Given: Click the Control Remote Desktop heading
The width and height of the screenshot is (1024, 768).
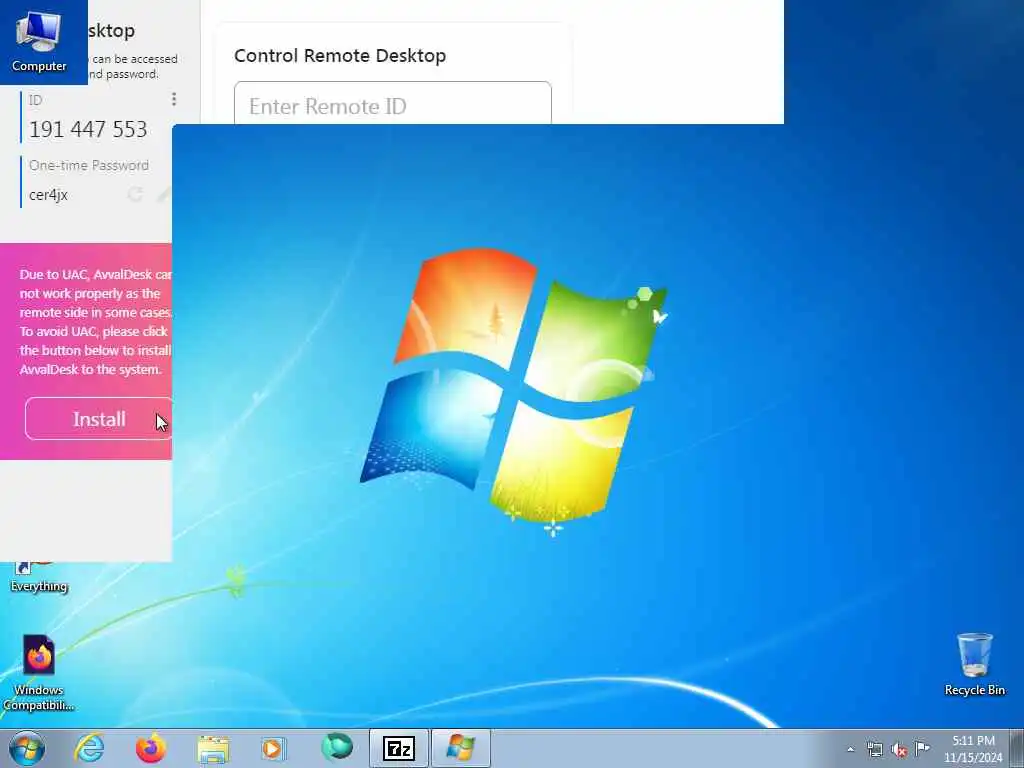Looking at the screenshot, I should pos(340,56).
